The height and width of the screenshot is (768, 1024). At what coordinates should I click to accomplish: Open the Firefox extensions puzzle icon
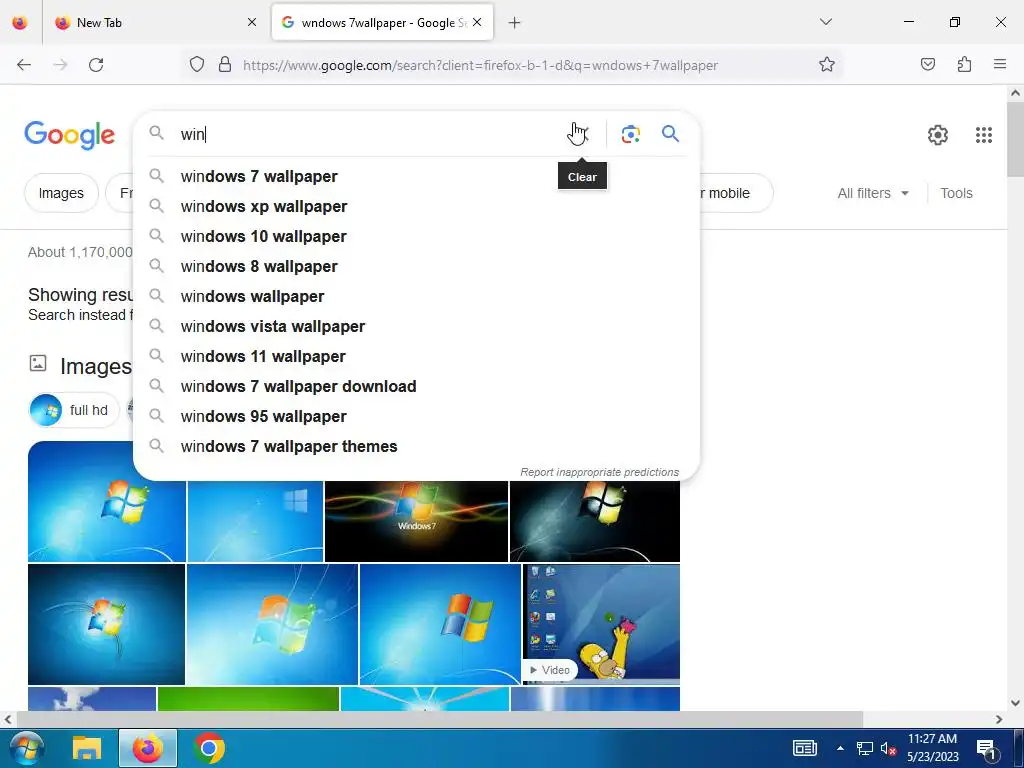(964, 64)
